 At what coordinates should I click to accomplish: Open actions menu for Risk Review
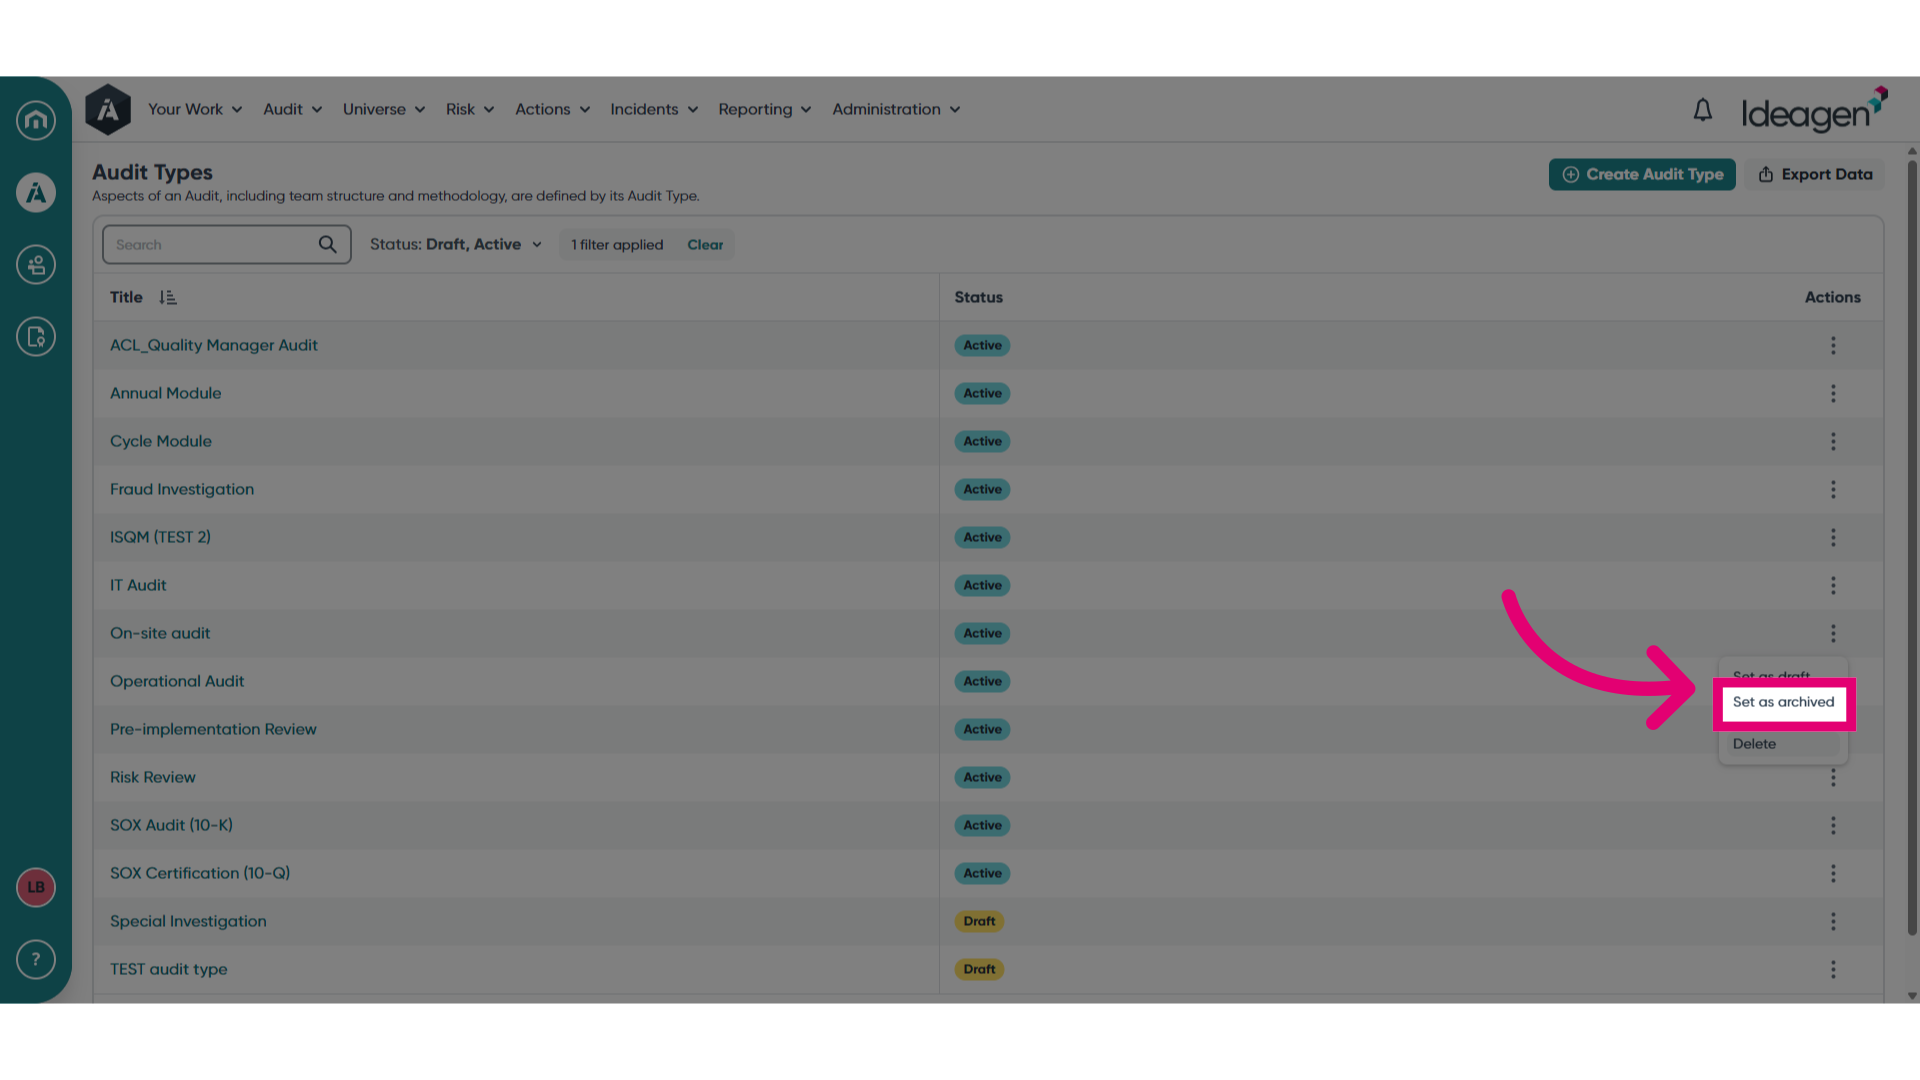(1833, 778)
